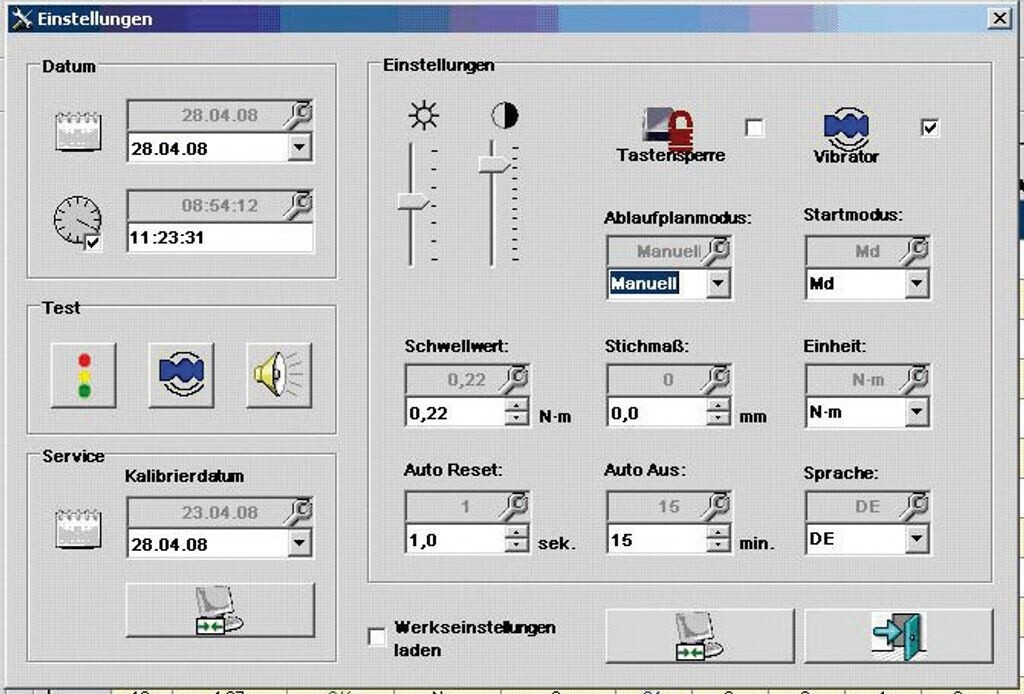Click the Service transfer-to-device button
Screen dimensions: 1024x694
point(219,610)
